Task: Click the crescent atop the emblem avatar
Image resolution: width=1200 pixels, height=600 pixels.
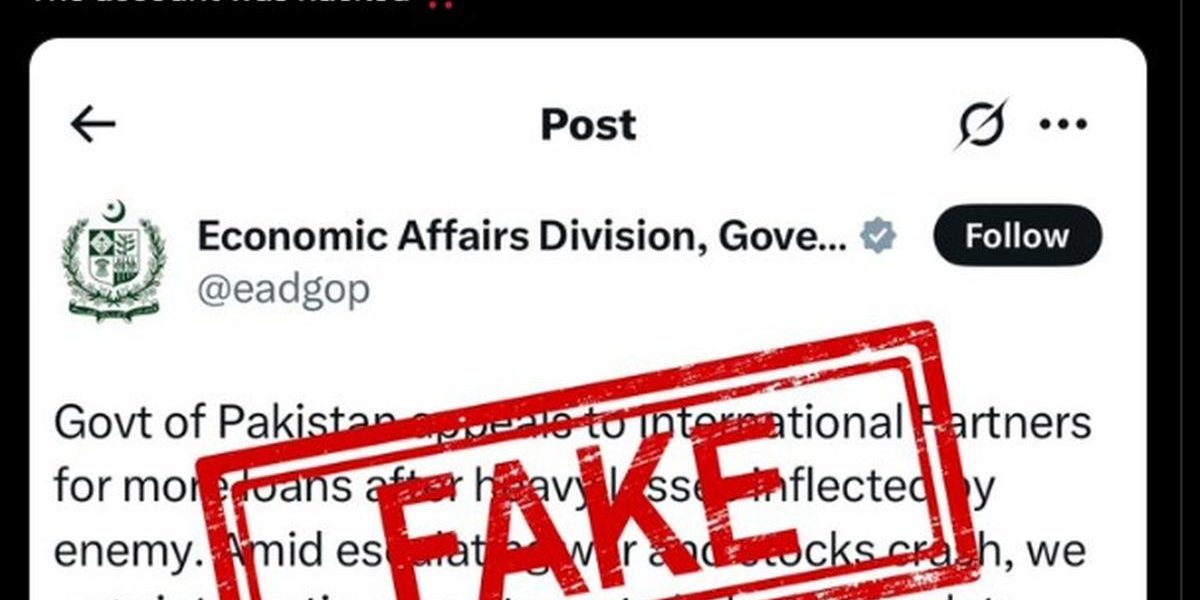Action: point(113,210)
